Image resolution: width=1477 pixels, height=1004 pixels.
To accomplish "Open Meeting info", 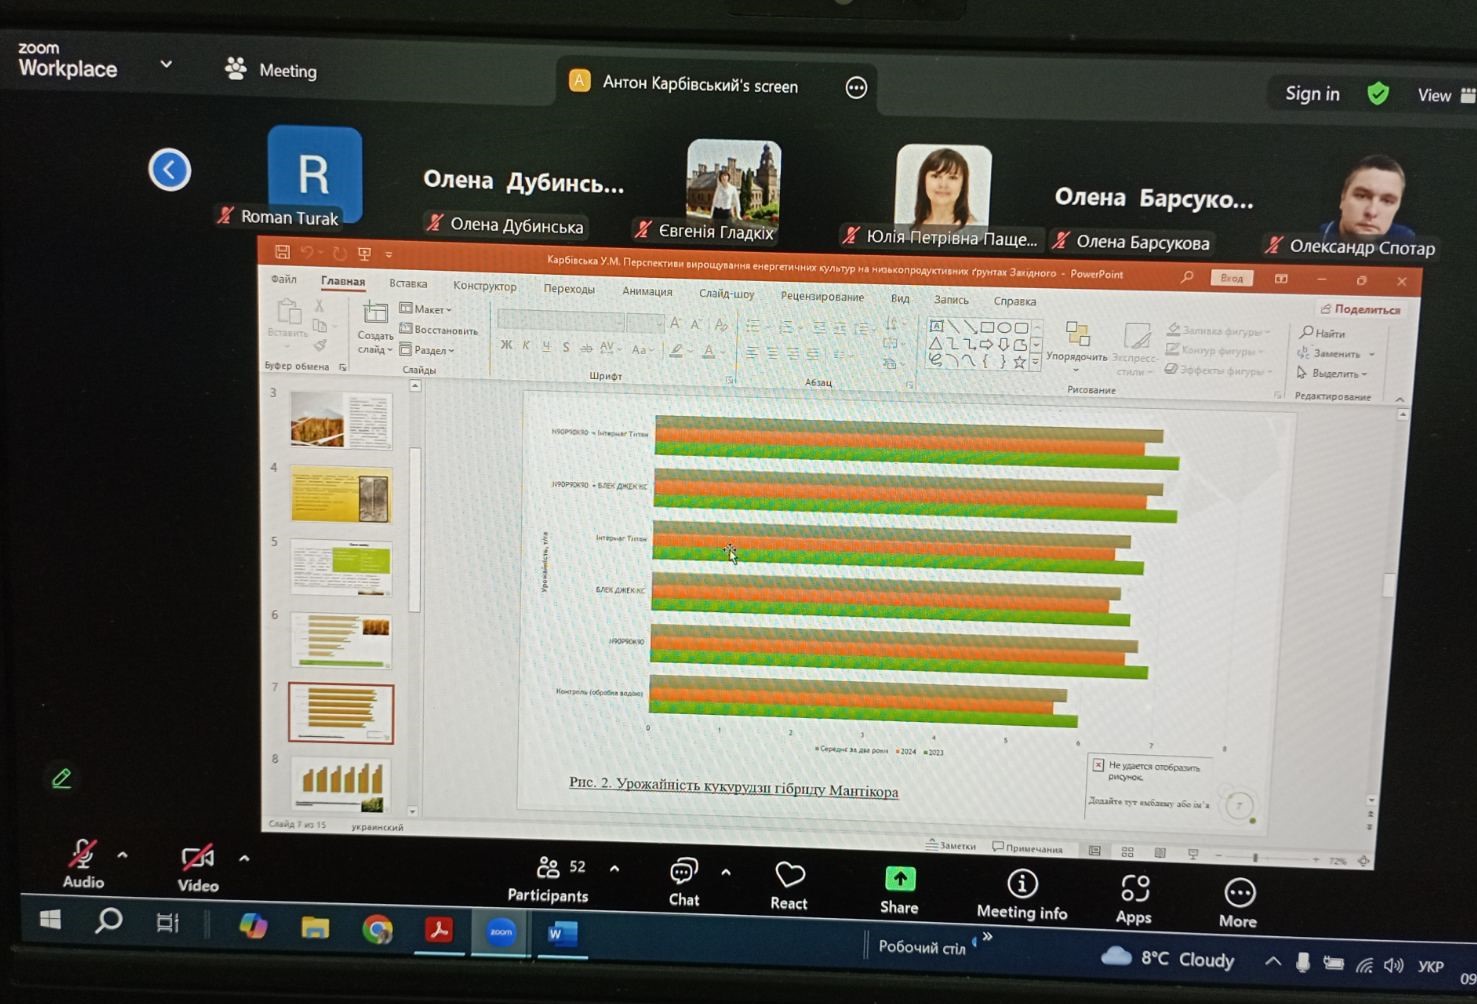I will 1021,894.
